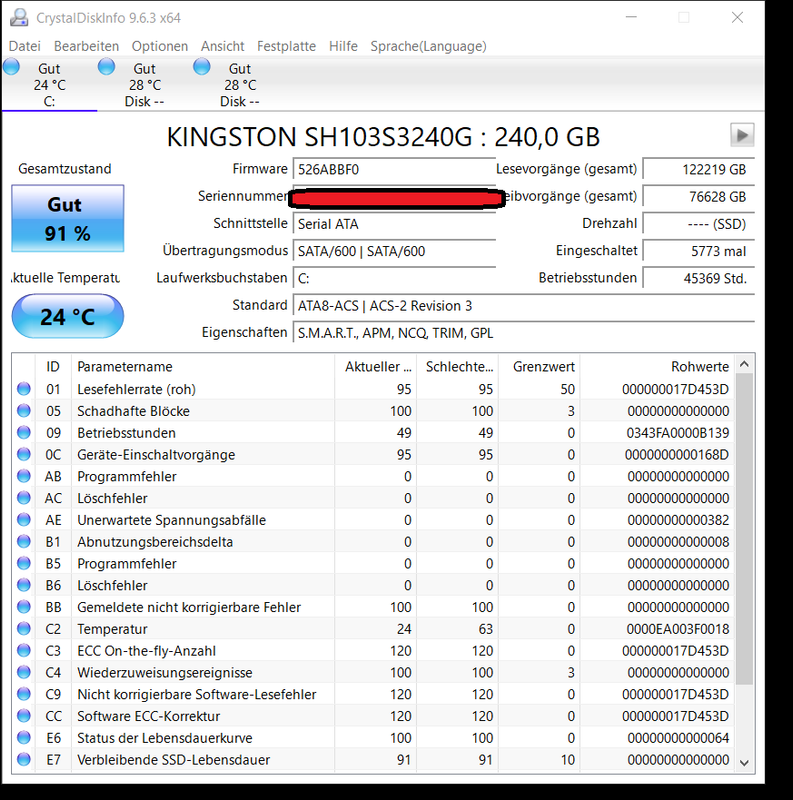Click the Schnittstelle field Serial ATA
The image size is (793, 800).
pyautogui.click(x=394, y=224)
